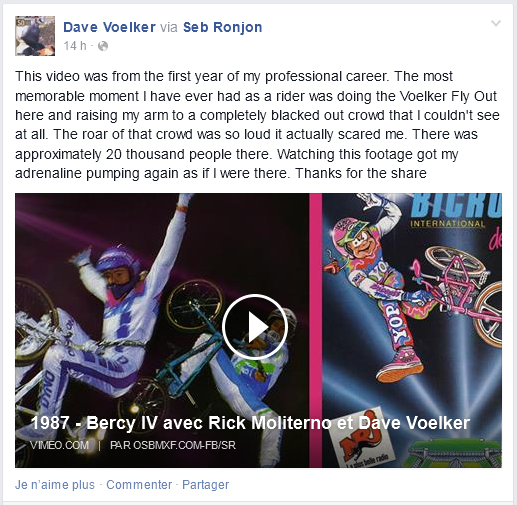
Task: Click the VIMEO.COM source label
Action: tap(59, 445)
